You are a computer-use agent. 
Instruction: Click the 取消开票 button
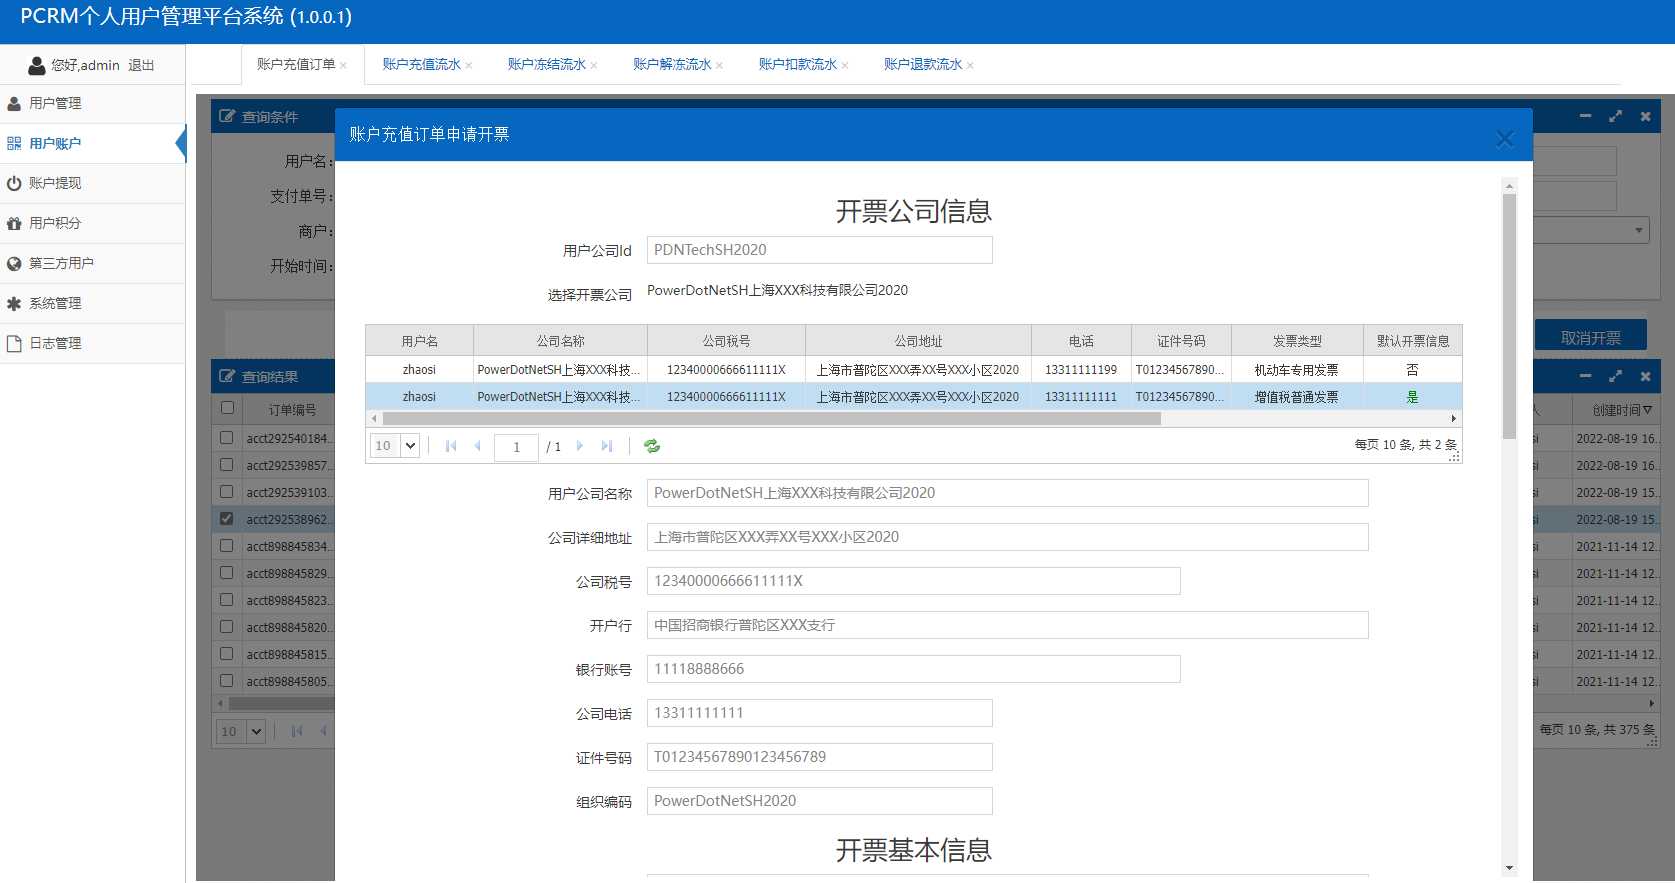tap(1590, 338)
